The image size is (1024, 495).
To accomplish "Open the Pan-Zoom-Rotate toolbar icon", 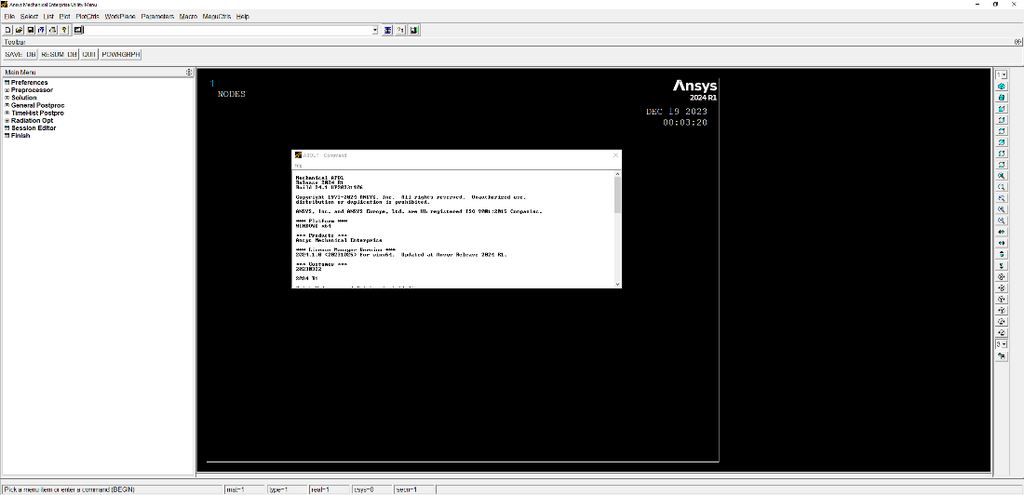I will [41, 30].
